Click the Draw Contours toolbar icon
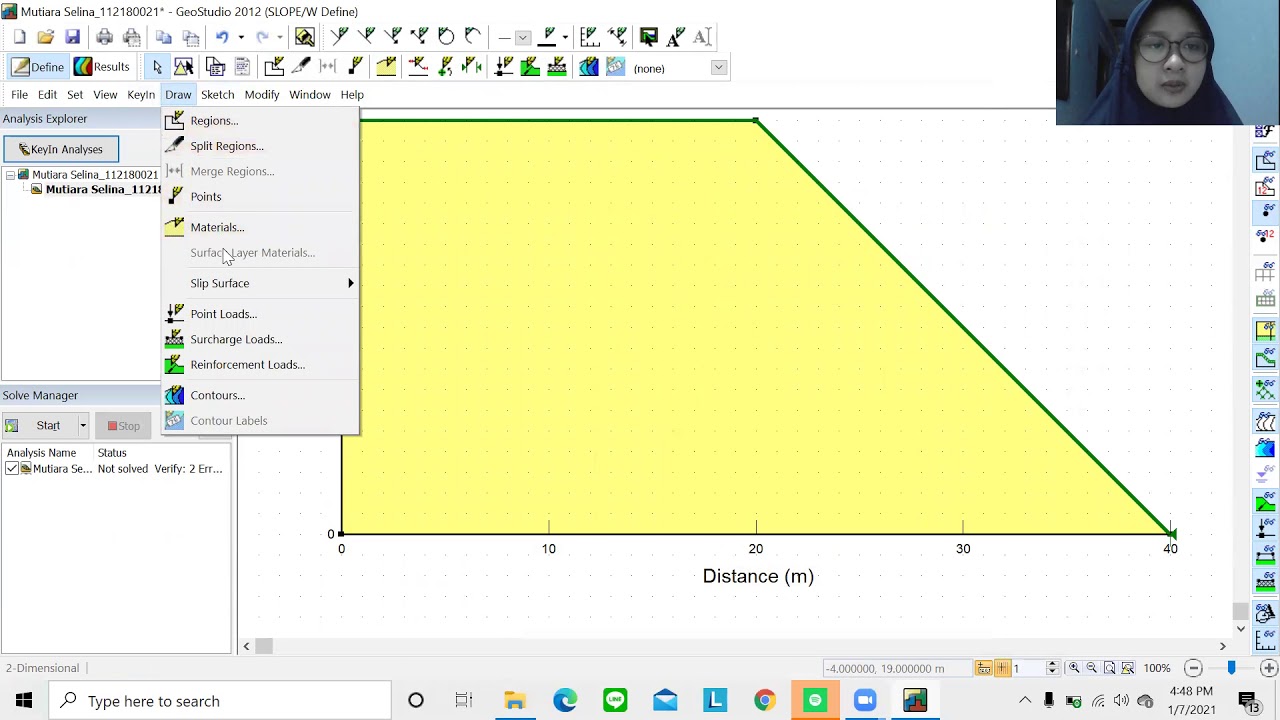This screenshot has height=720, width=1280. [x=589, y=67]
